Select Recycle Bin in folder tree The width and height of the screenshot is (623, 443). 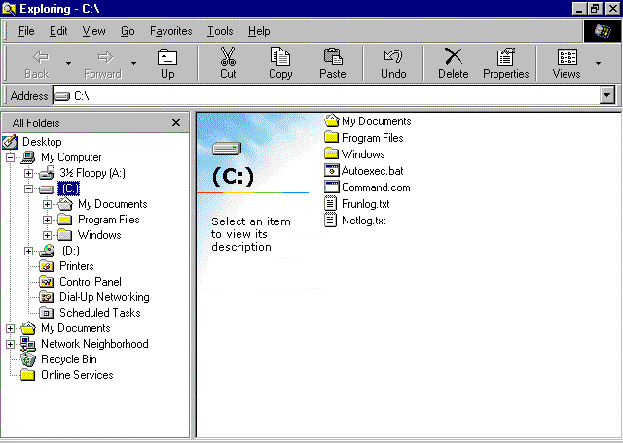coord(68,359)
